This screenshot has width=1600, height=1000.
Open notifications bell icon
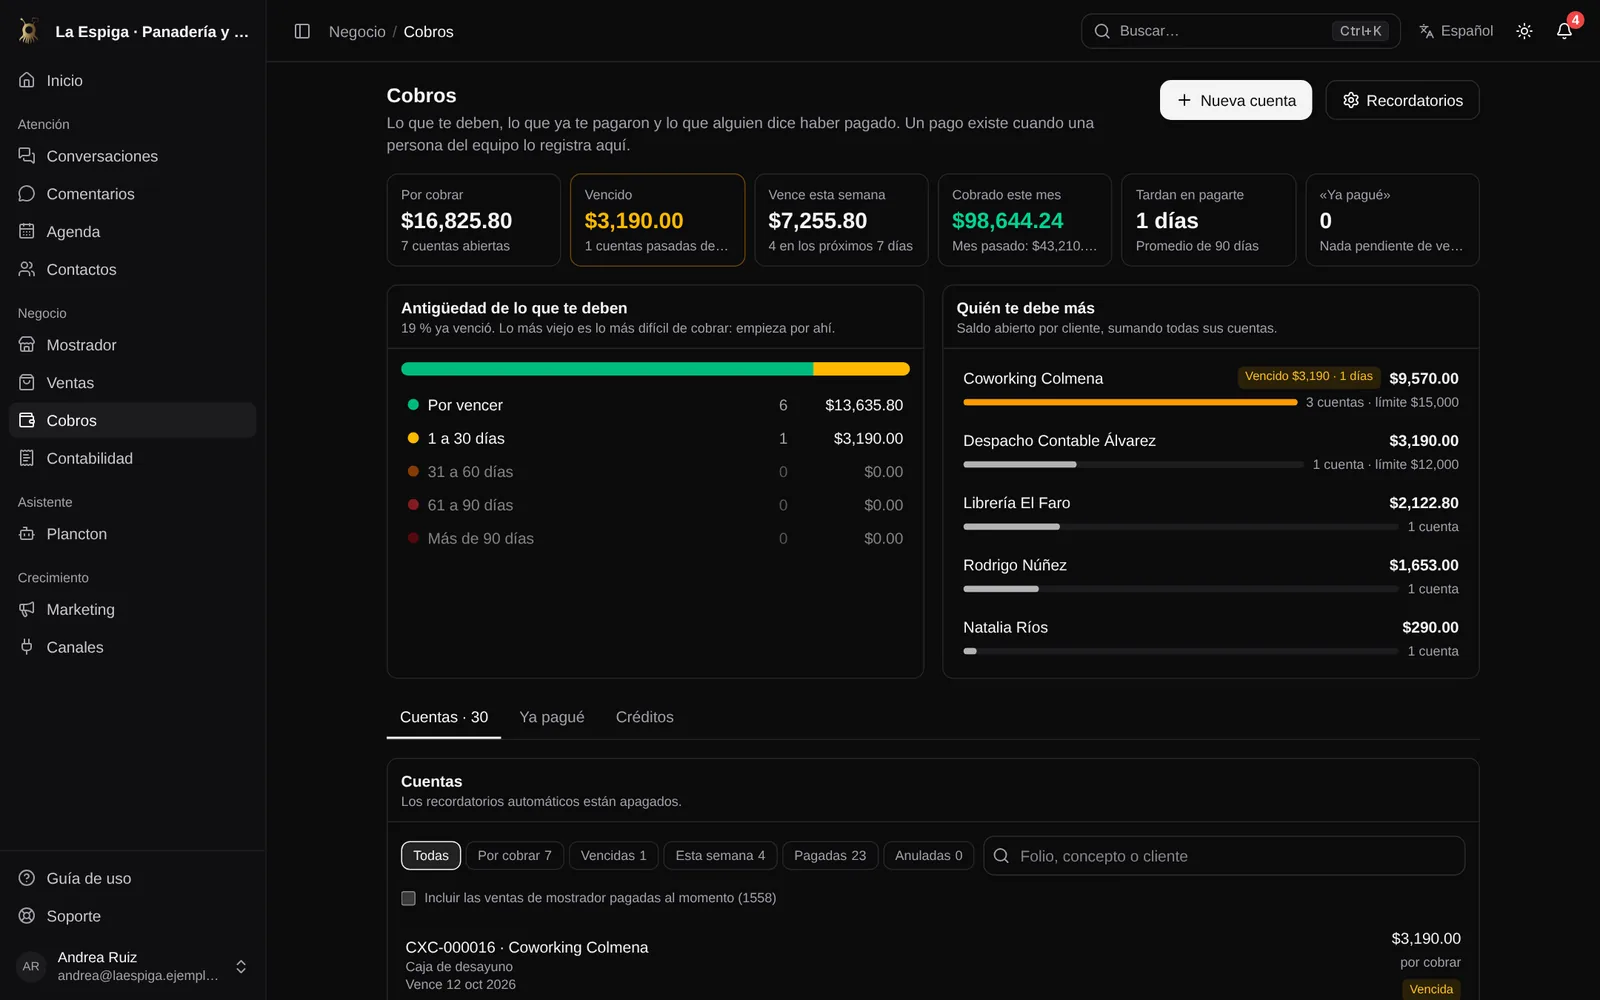coord(1564,31)
